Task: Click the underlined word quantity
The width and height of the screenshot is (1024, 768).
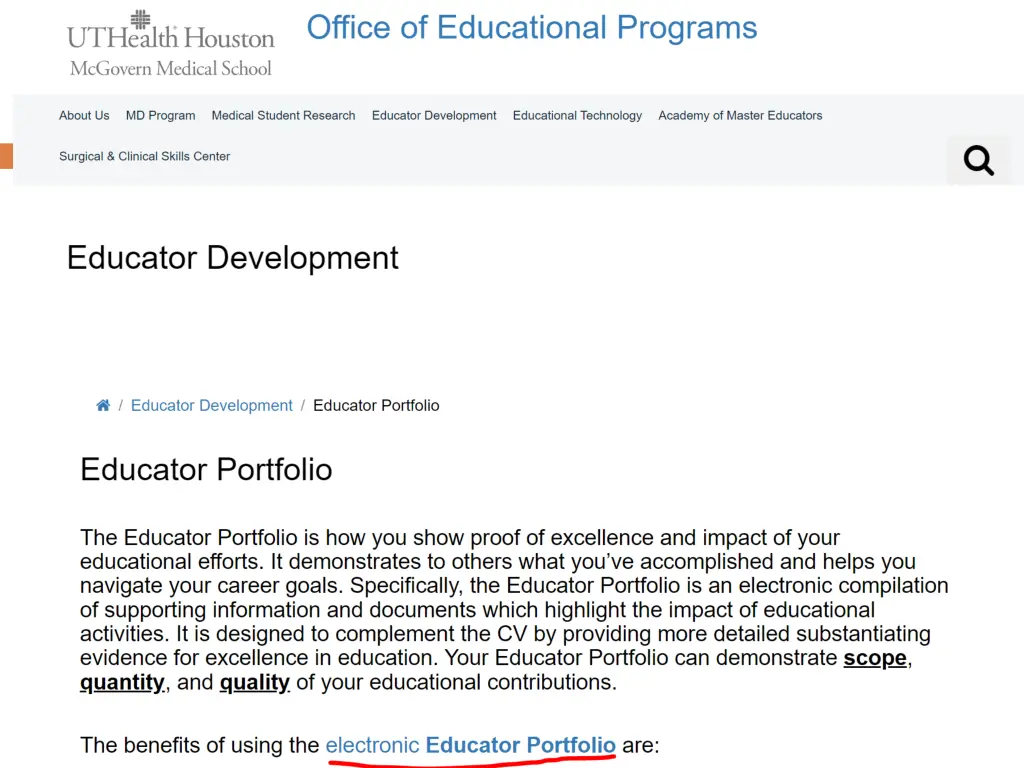Action: pyautogui.click(x=122, y=682)
